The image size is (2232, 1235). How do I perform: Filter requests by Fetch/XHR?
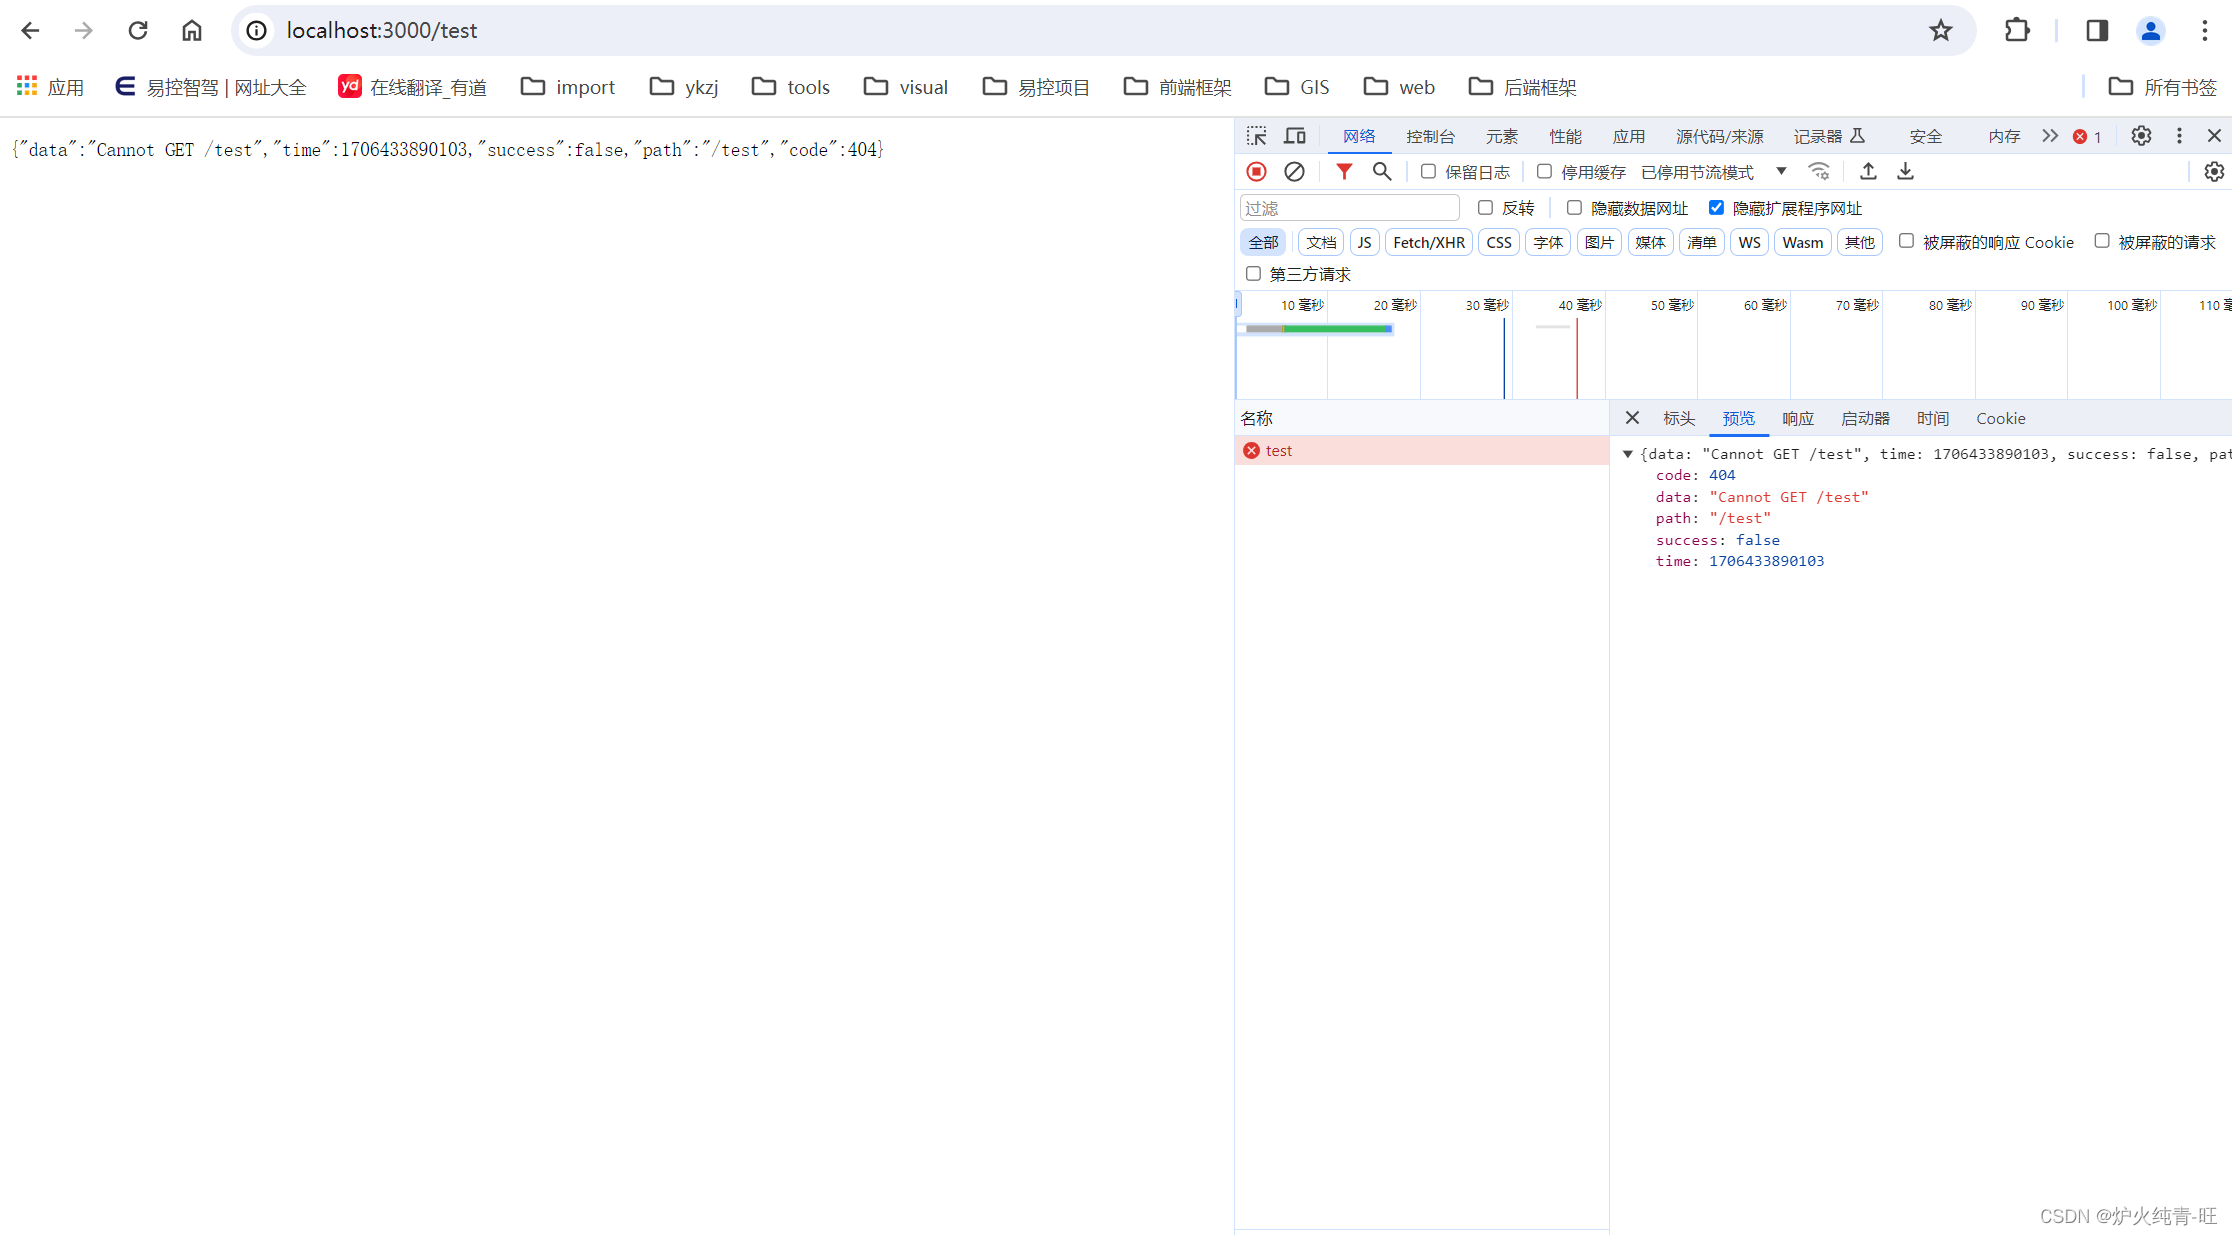pyautogui.click(x=1428, y=242)
